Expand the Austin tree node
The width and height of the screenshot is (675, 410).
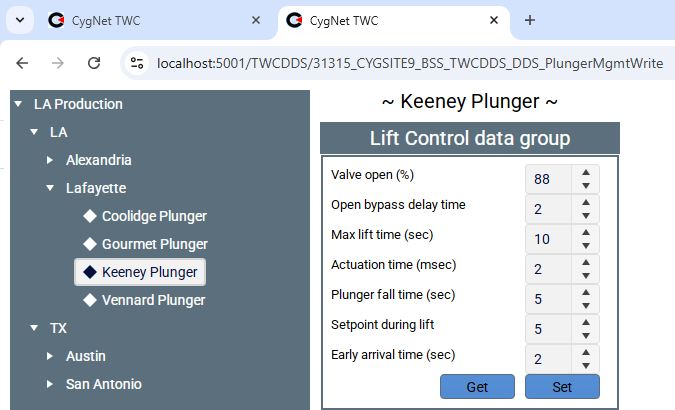pos(50,356)
